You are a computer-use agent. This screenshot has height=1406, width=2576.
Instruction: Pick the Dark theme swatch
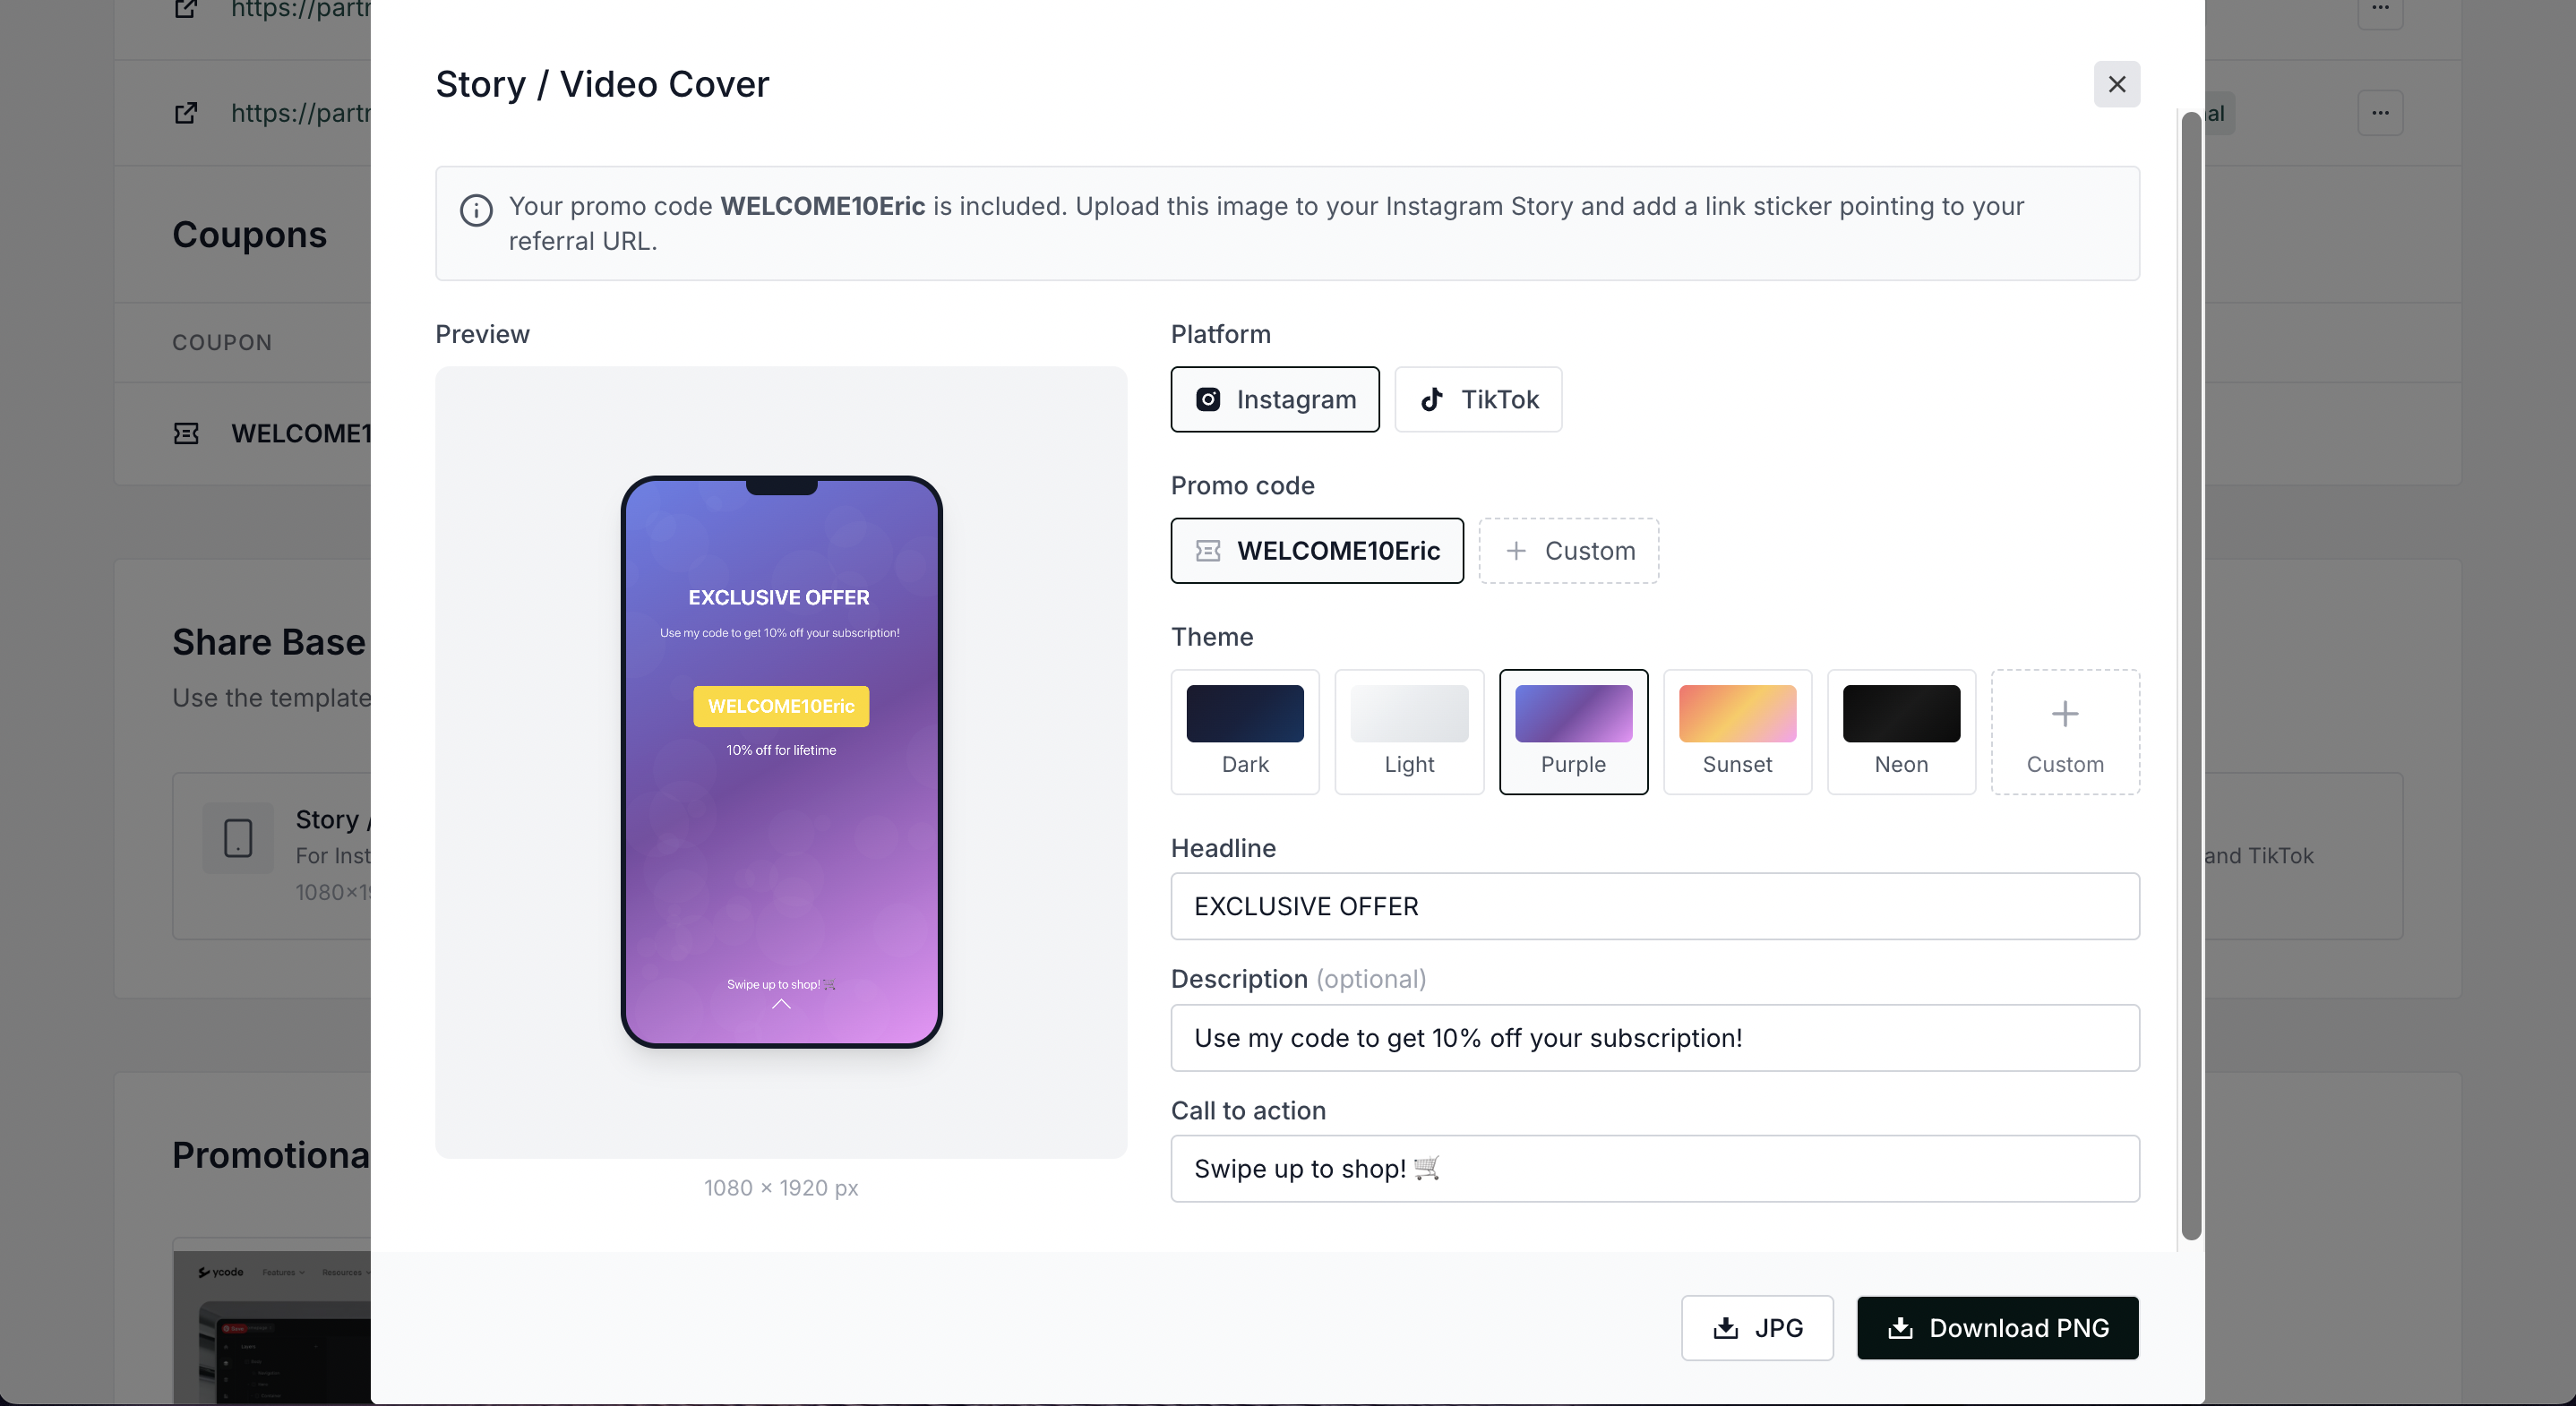coord(1244,731)
